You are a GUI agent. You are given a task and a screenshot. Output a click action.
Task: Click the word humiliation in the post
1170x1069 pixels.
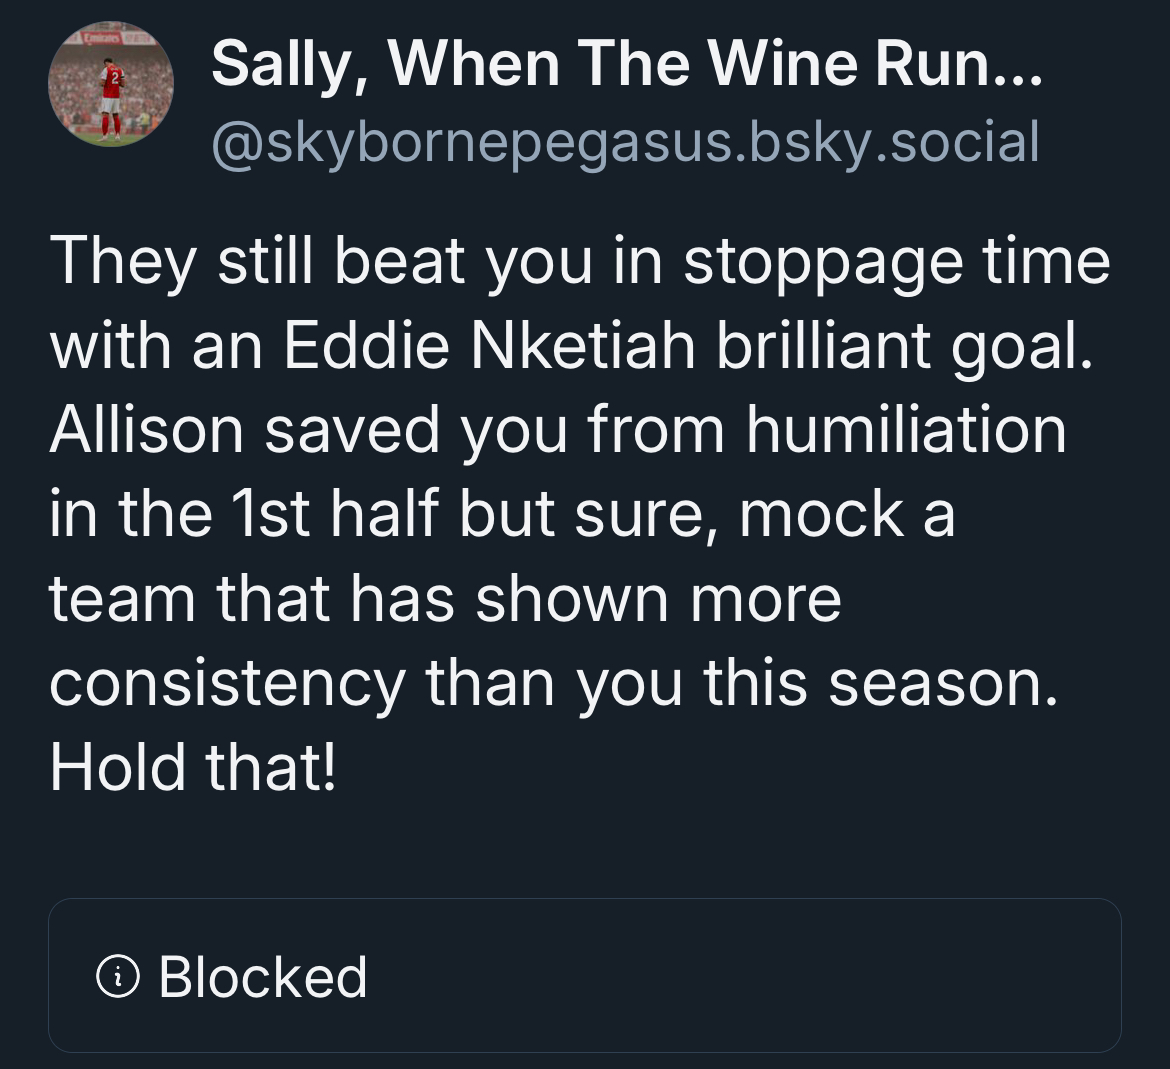[906, 430]
